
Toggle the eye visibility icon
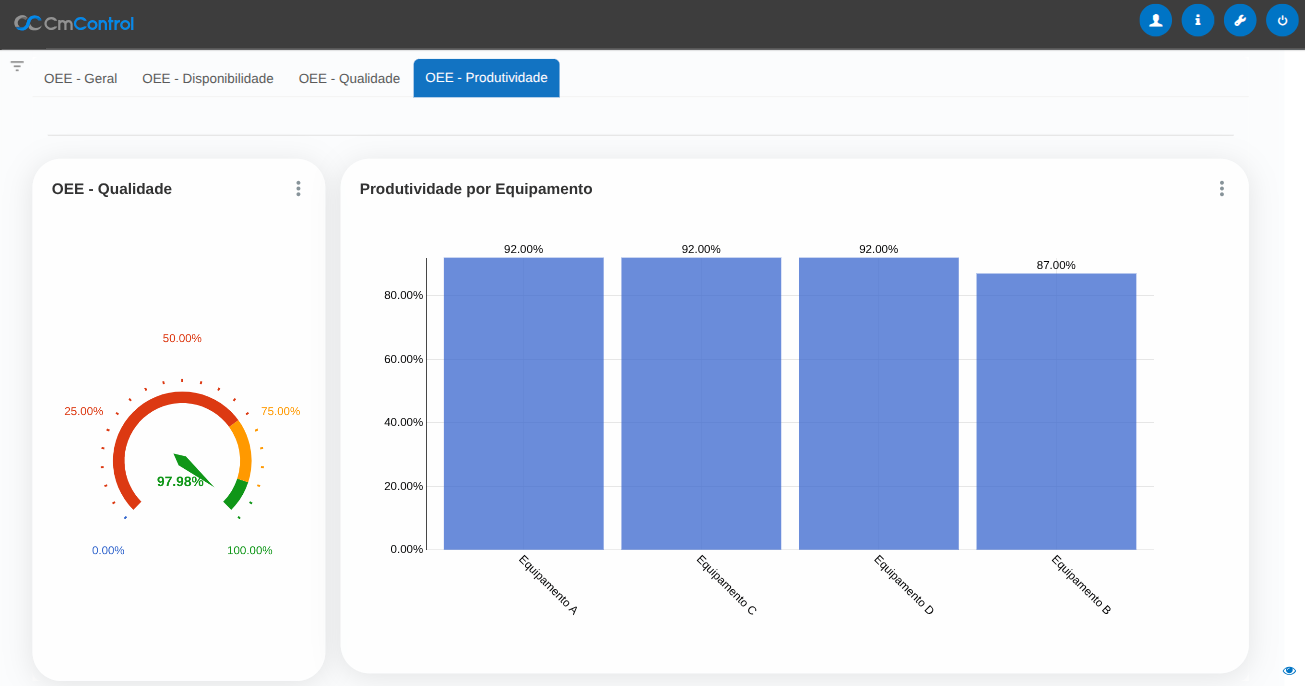click(1289, 670)
